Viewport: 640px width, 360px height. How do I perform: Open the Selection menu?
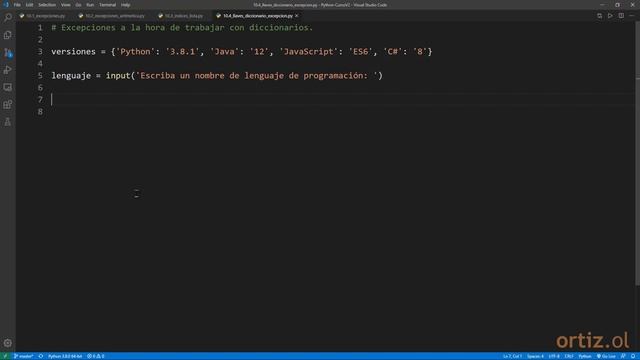47,5
